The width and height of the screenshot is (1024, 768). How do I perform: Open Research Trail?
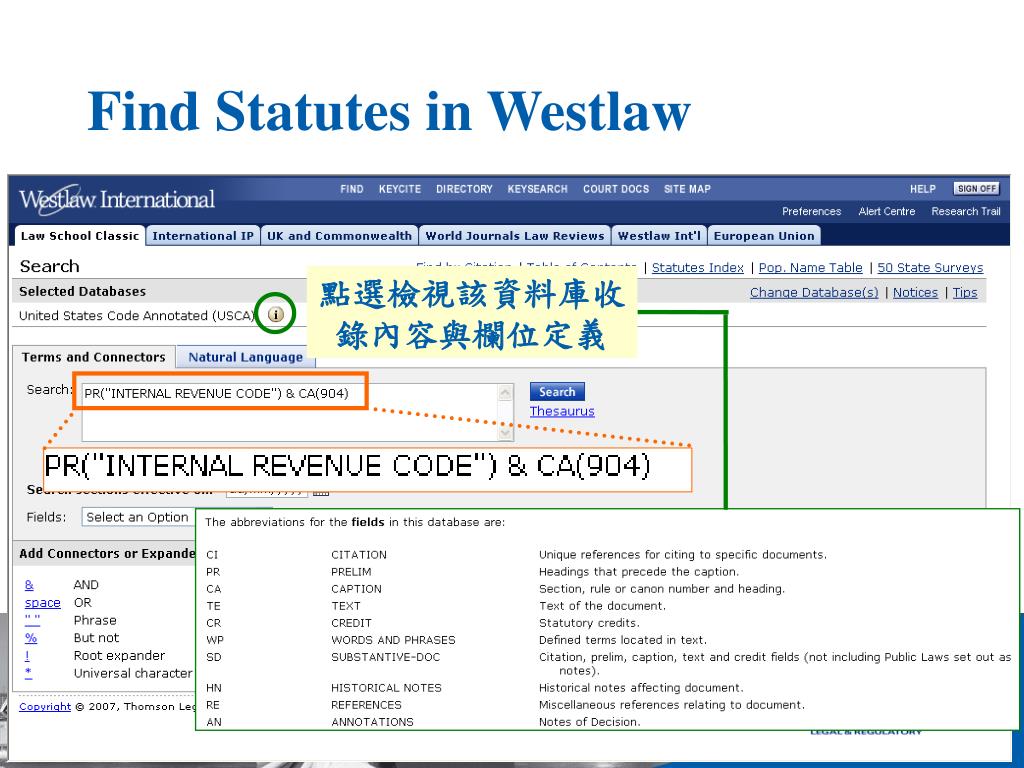(x=965, y=211)
